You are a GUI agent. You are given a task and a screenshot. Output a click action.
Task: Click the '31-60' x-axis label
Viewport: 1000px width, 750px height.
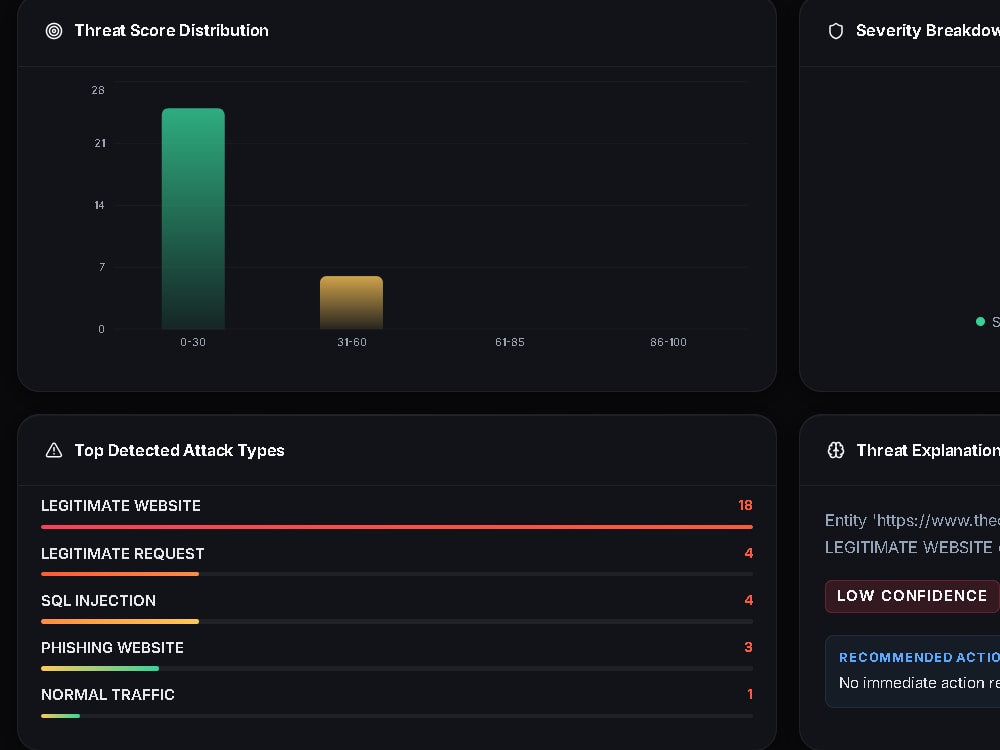tap(352, 342)
